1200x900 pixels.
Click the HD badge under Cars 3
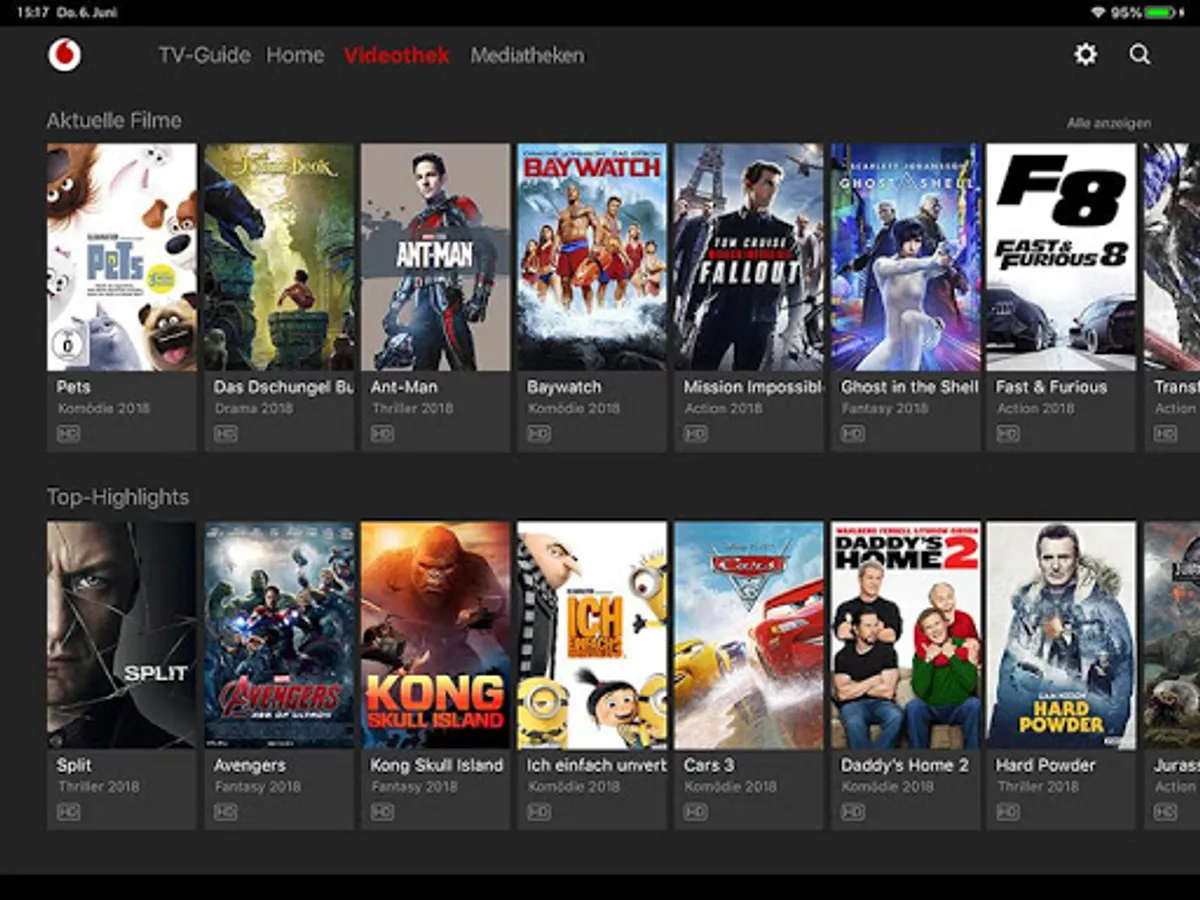point(695,812)
